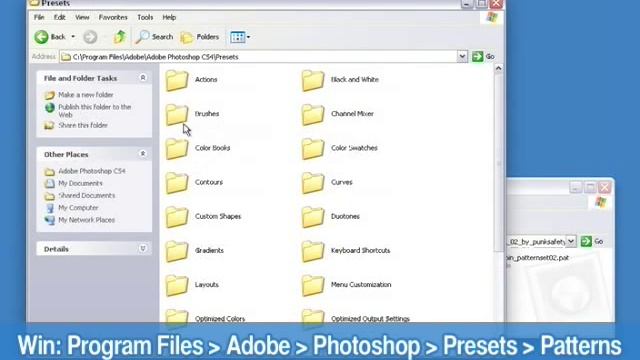Viewport: 640px width, 360px height.
Task: Click the folder icon in the address bar
Action: [66, 57]
